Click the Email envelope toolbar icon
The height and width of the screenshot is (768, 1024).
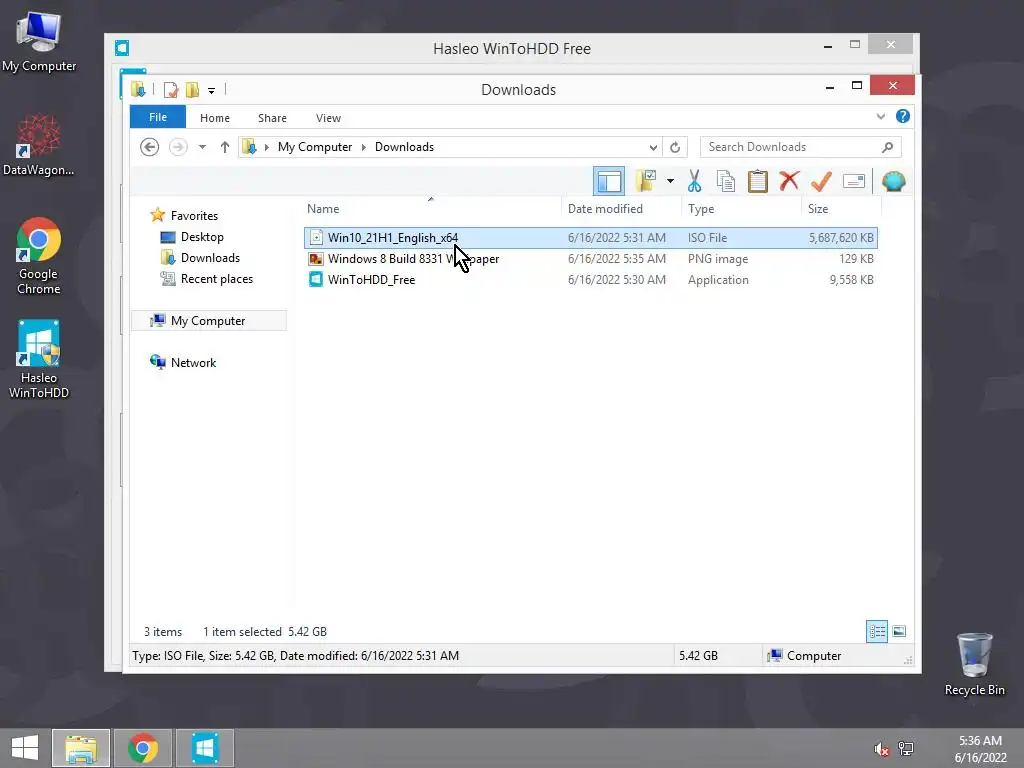pos(854,181)
